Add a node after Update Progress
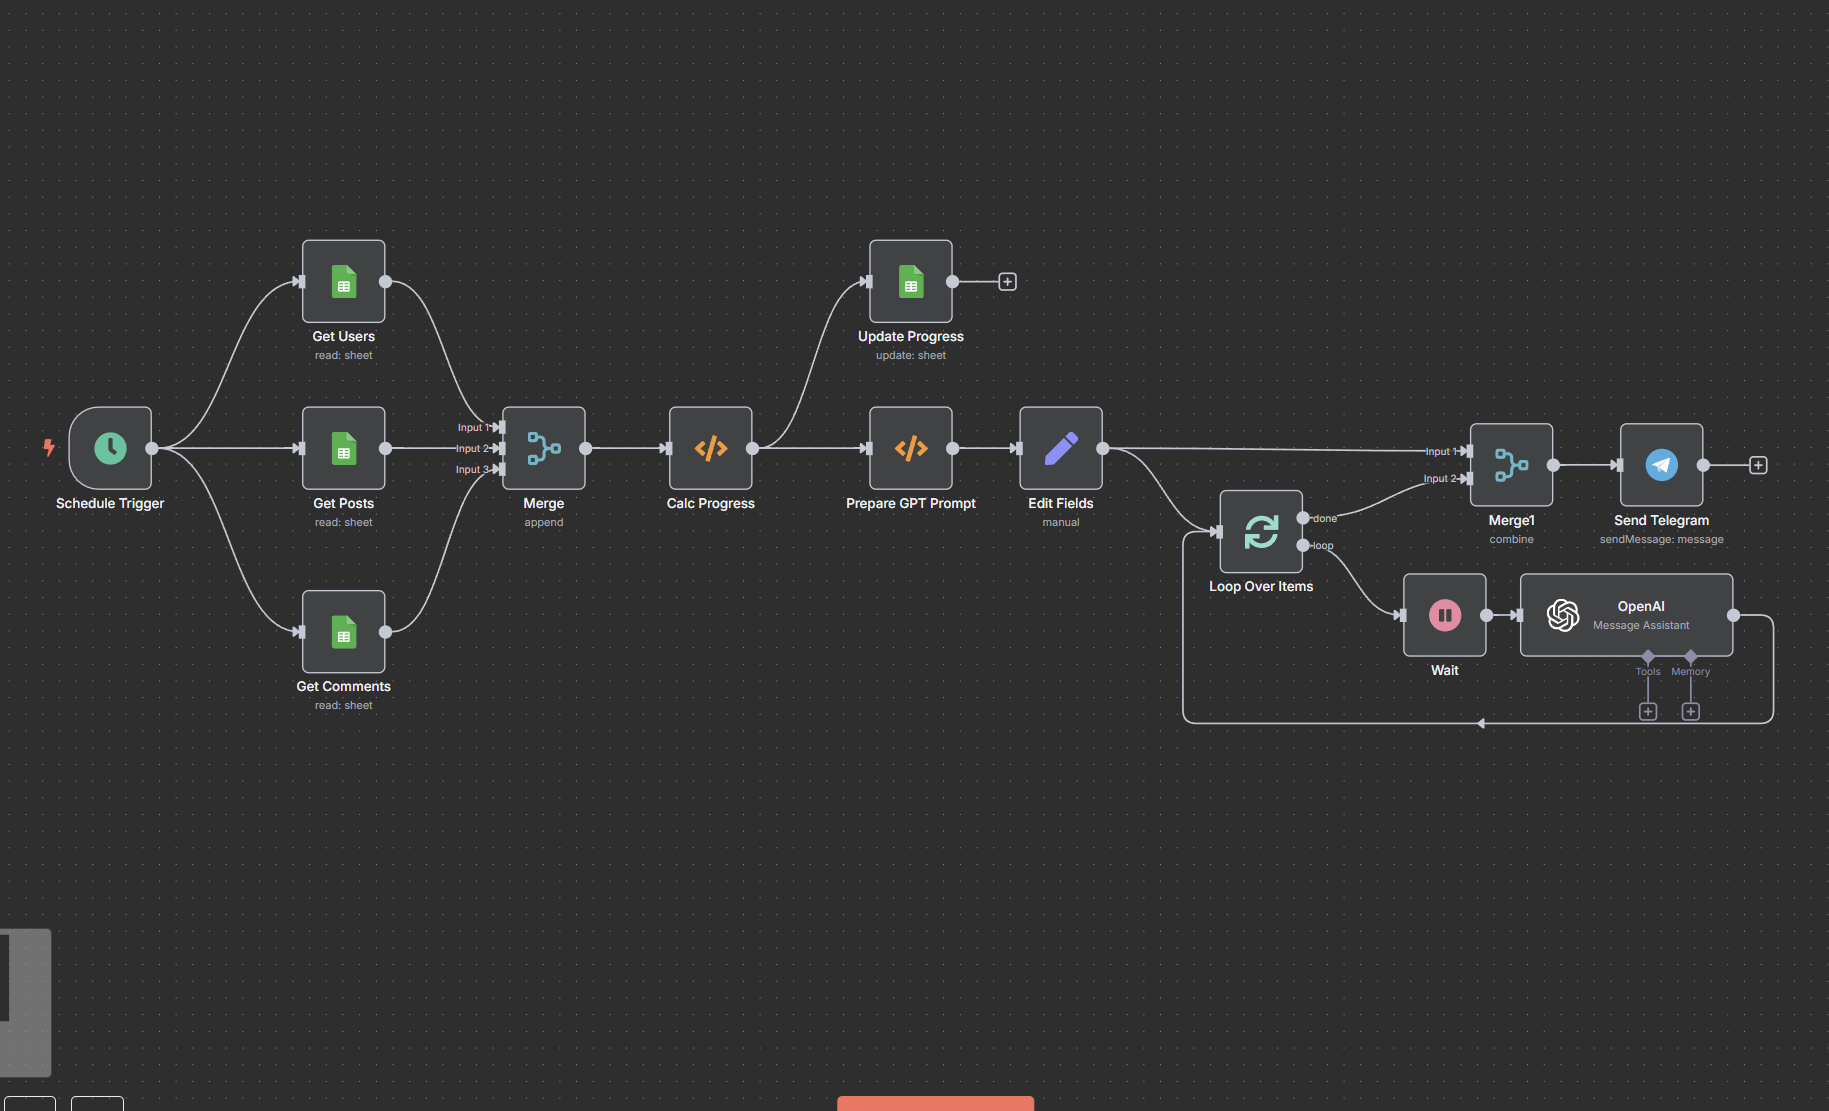Image resolution: width=1829 pixels, height=1111 pixels. click(1008, 282)
